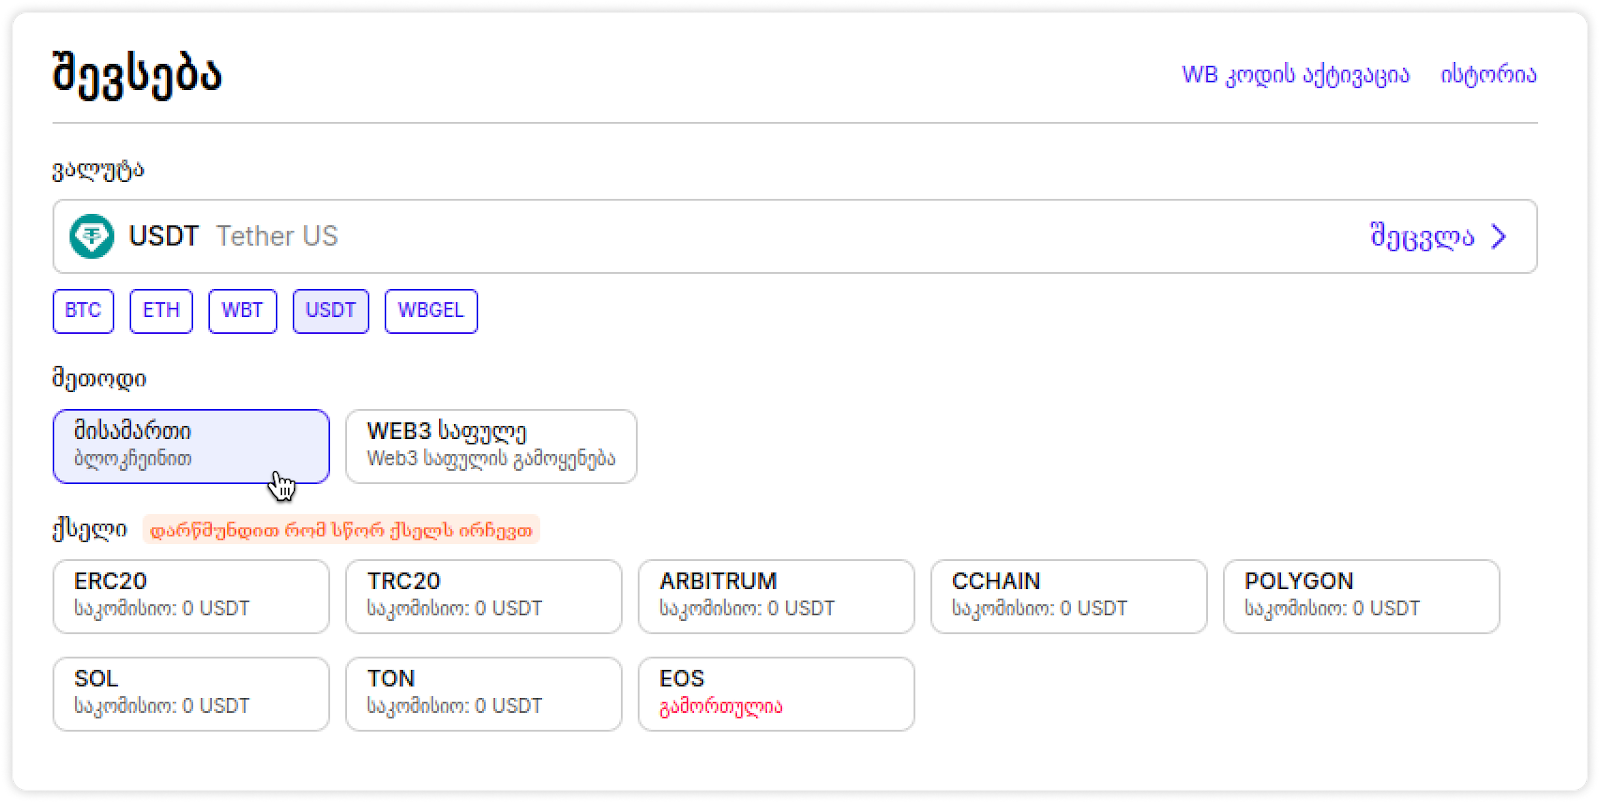
Task: Click the chevron arrow next to შეცვლა
Action: pos(1498,237)
